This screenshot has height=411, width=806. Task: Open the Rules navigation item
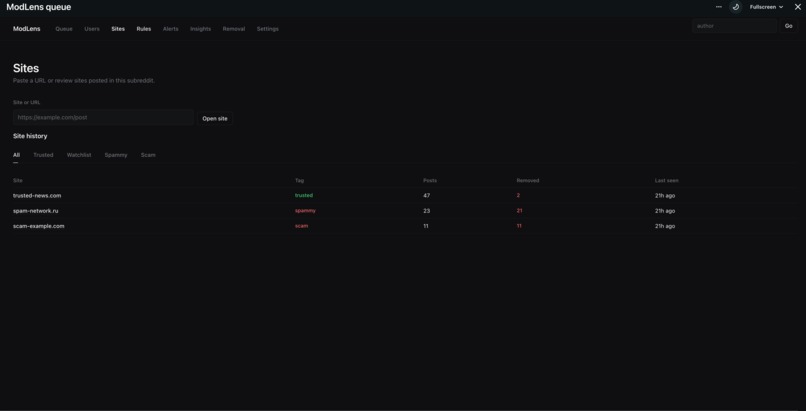[x=143, y=29]
